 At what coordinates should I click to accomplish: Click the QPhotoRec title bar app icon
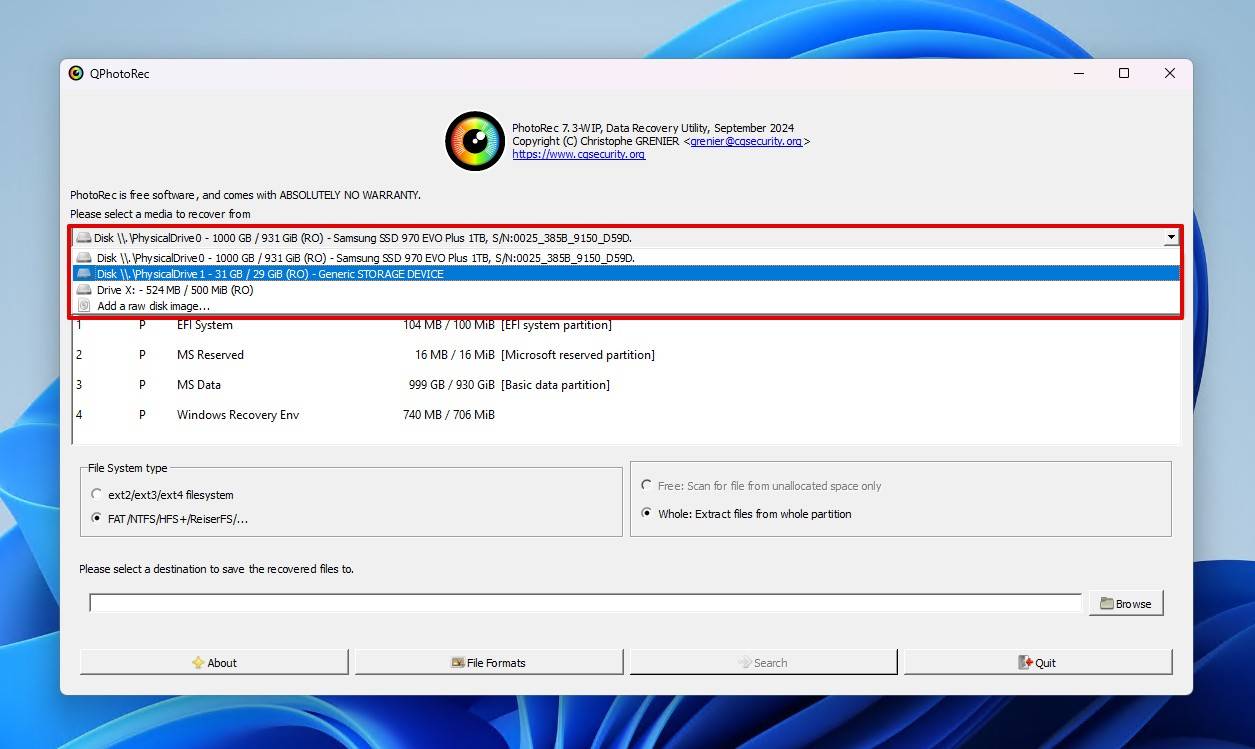[76, 73]
